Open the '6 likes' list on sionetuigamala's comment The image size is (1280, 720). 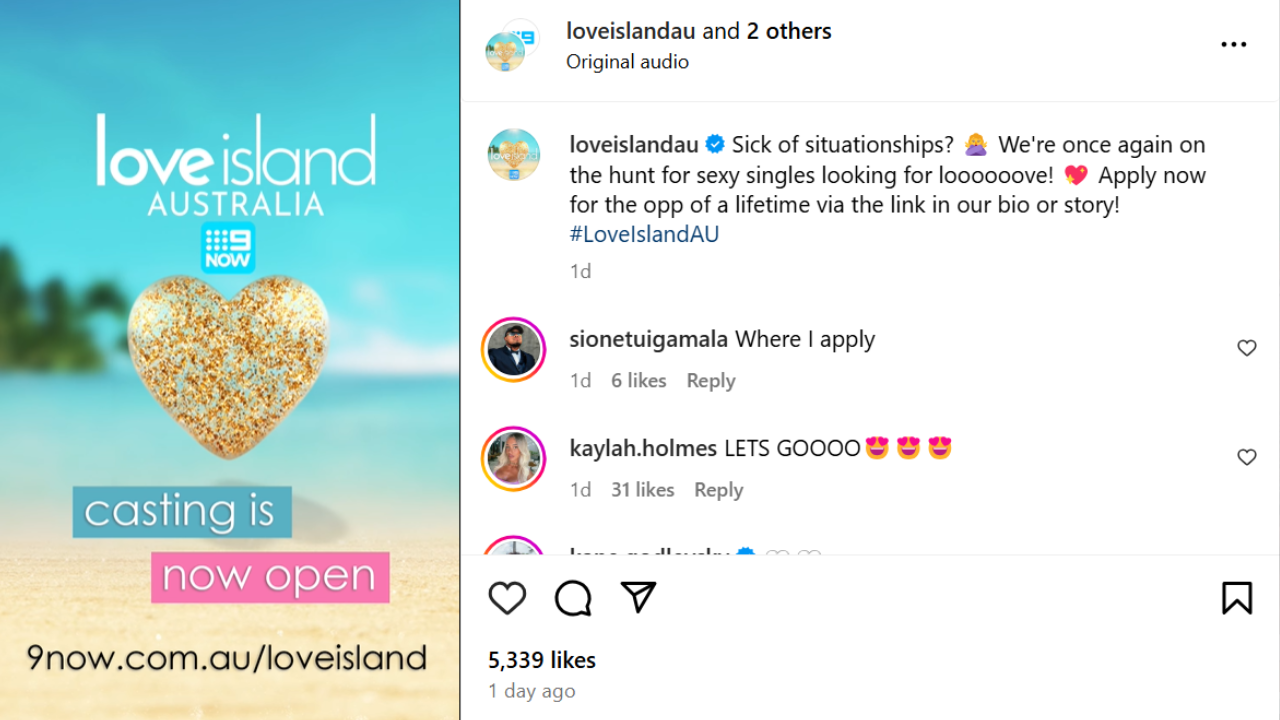pyautogui.click(x=639, y=380)
